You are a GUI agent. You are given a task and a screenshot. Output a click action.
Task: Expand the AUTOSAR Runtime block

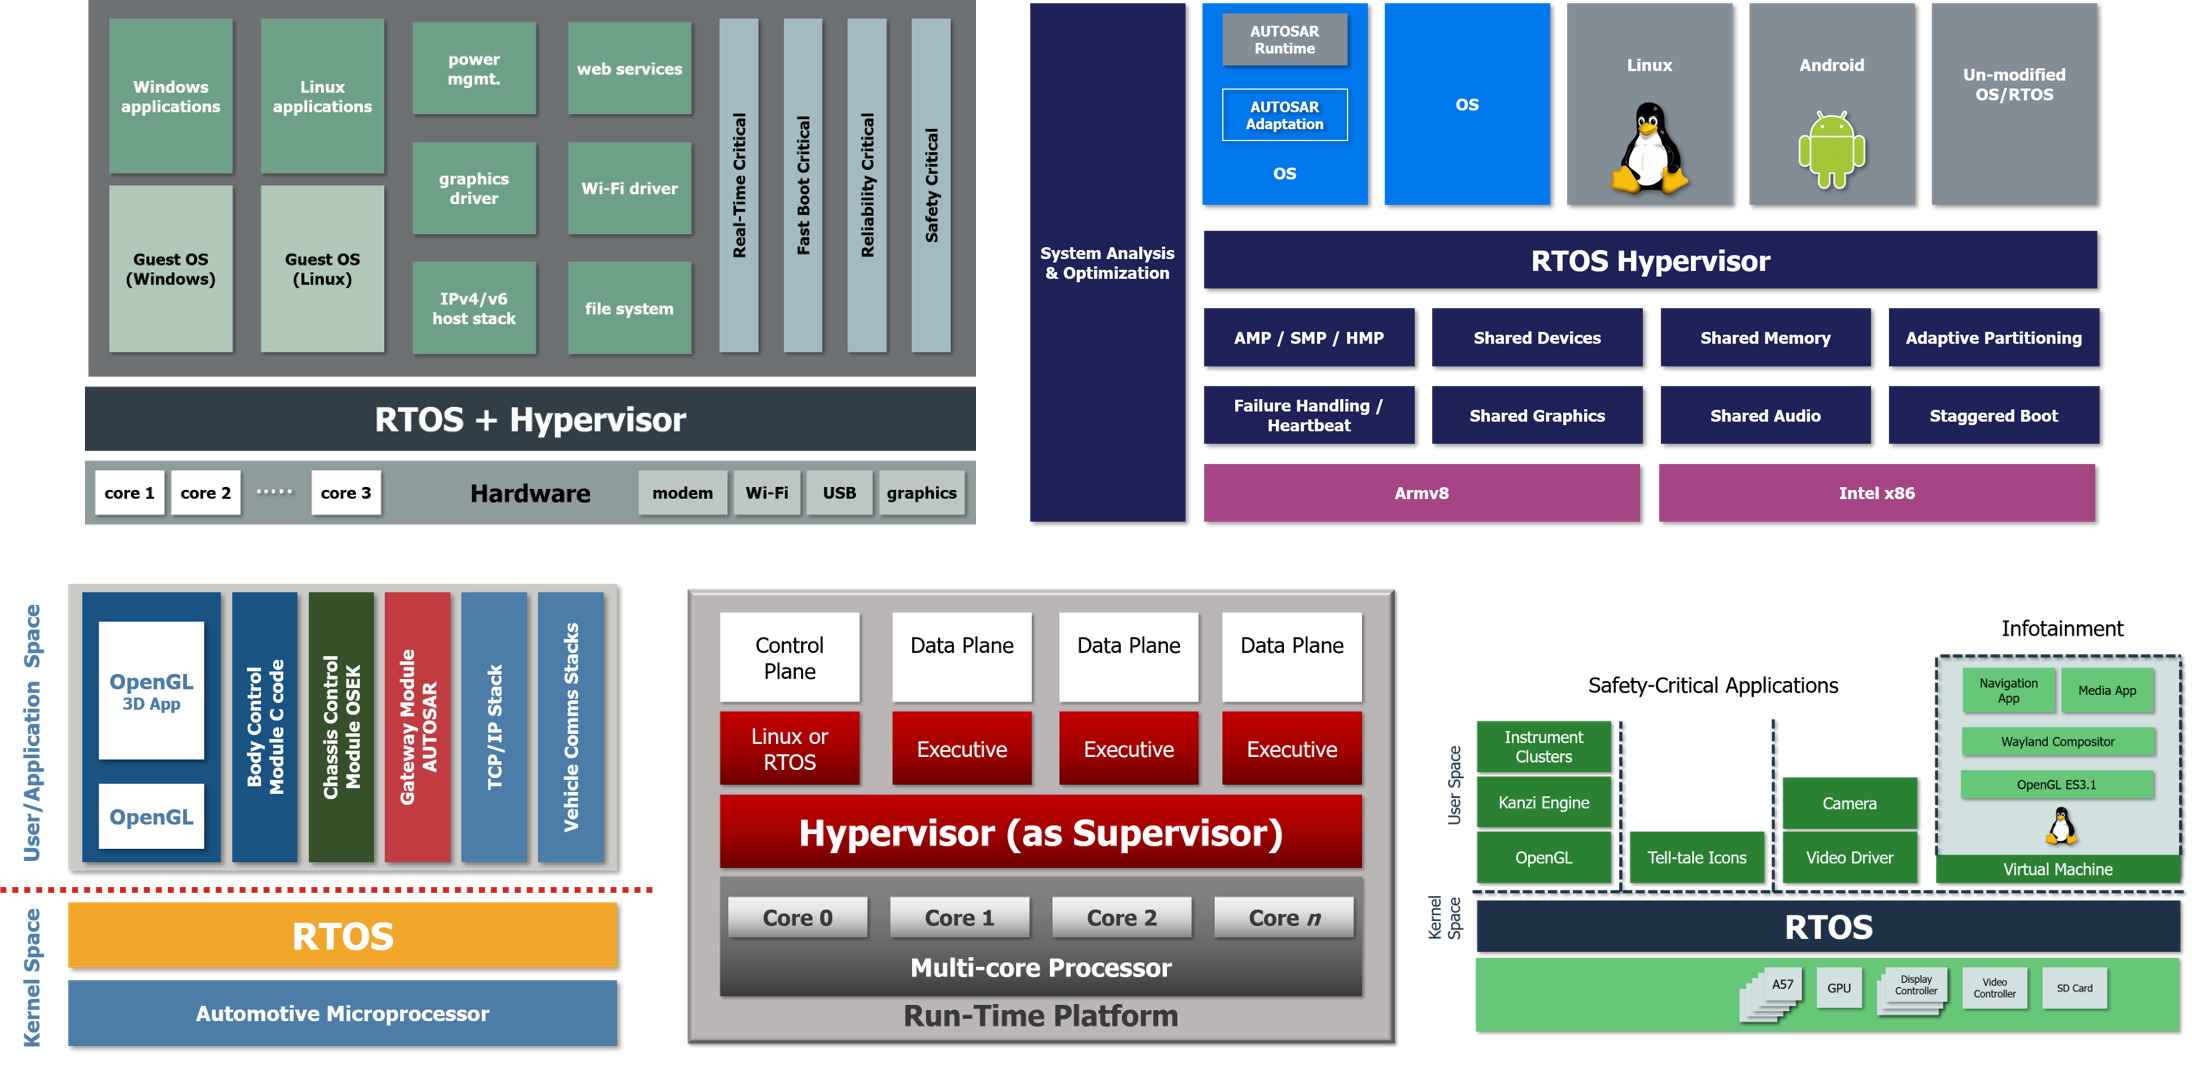[1284, 39]
